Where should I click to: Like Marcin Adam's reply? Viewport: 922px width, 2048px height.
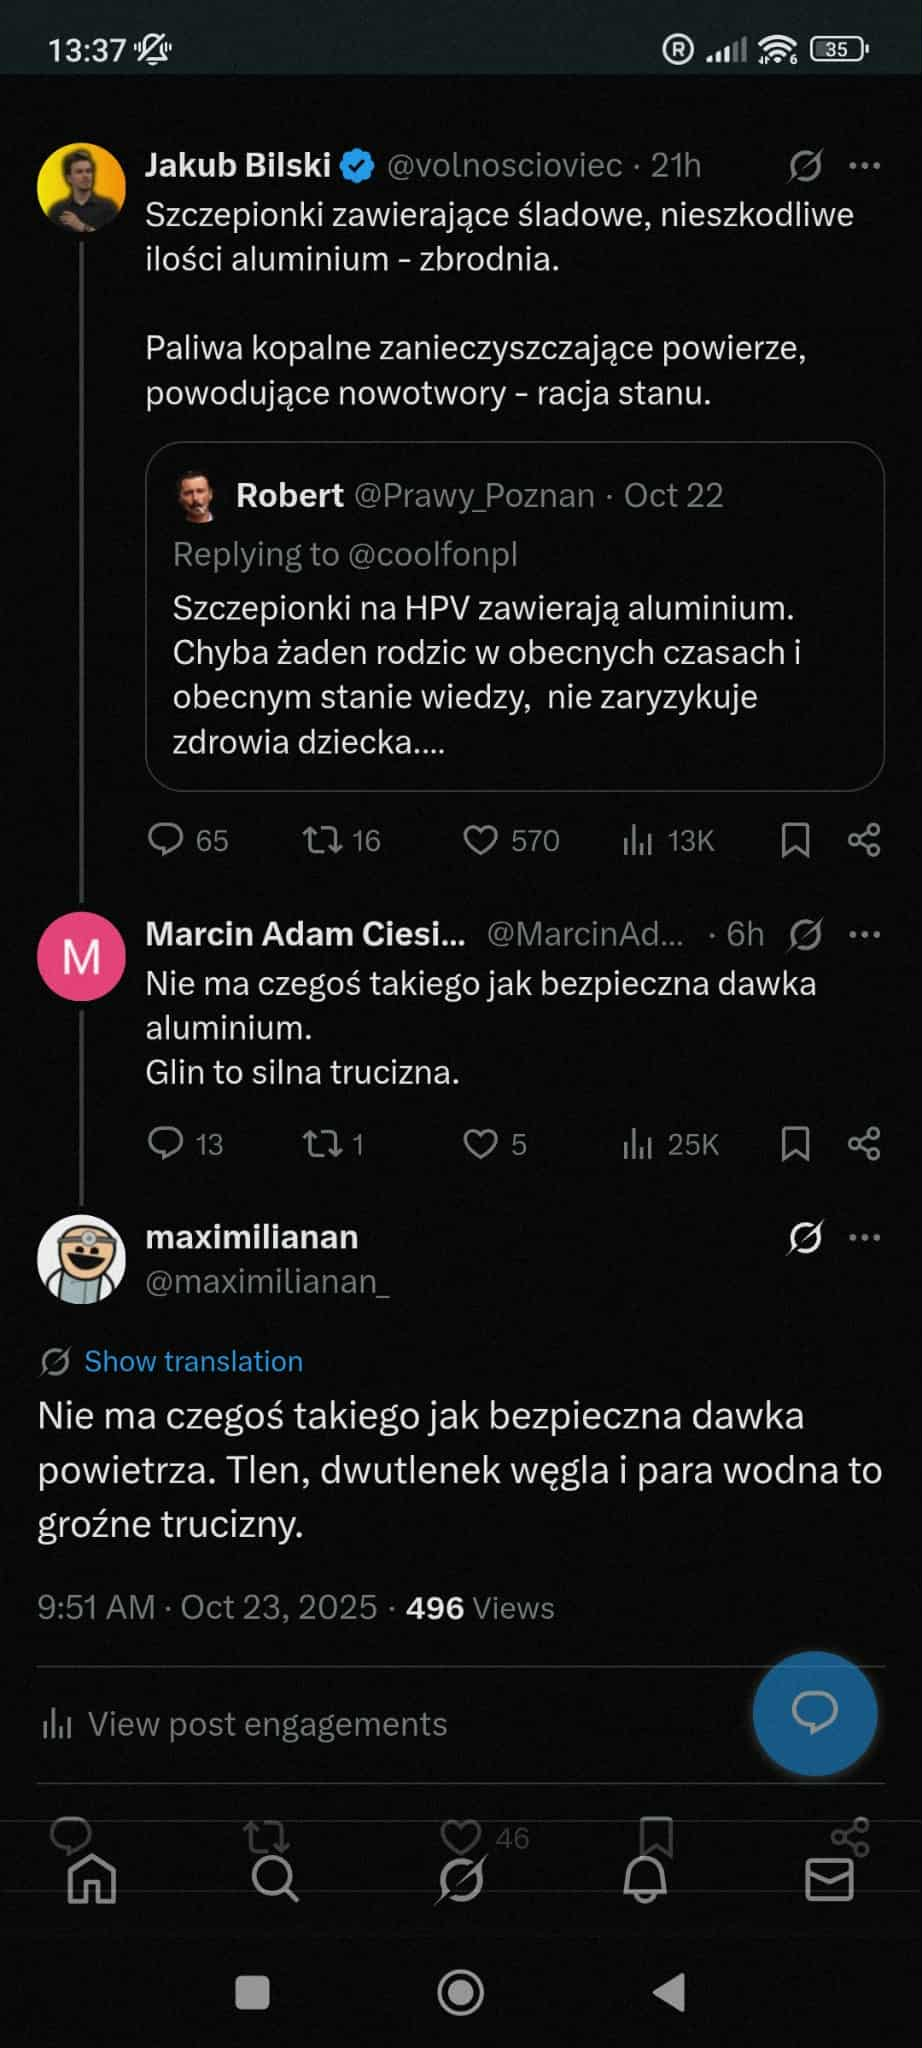pyautogui.click(x=480, y=1144)
